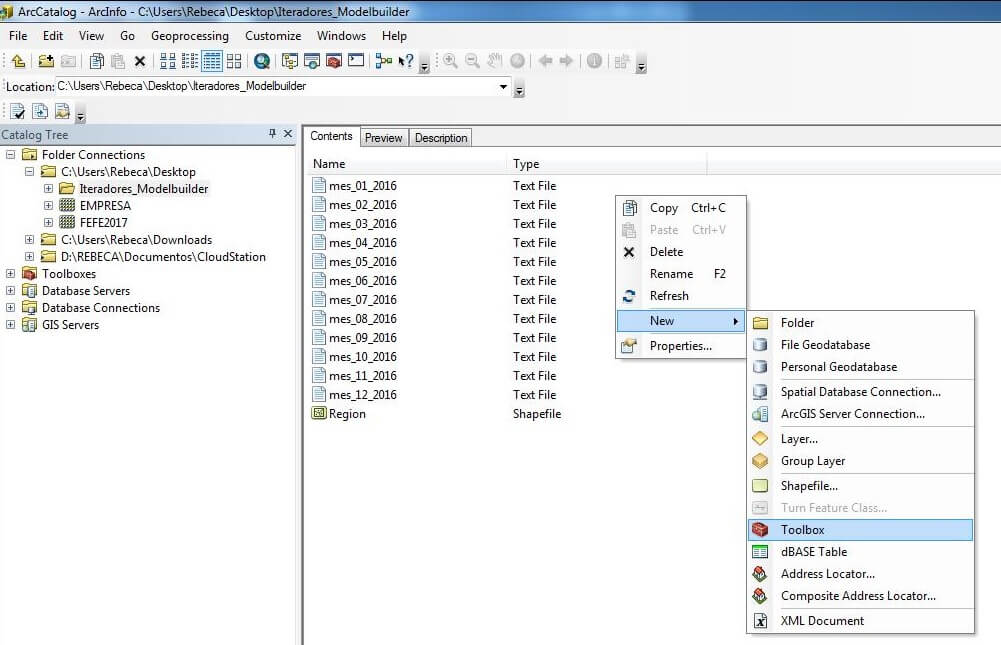This screenshot has width=1001, height=645.
Task: Click the Delete X icon in toolbar
Action: click(140, 61)
